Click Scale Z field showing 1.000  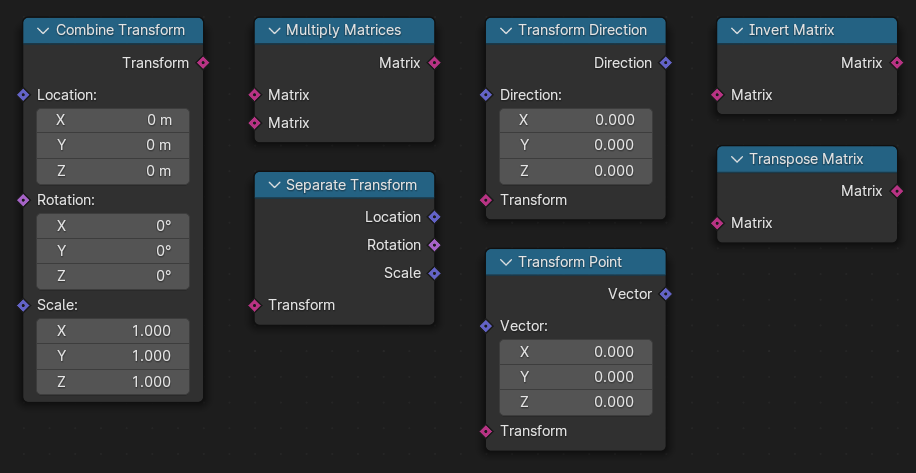(113, 382)
